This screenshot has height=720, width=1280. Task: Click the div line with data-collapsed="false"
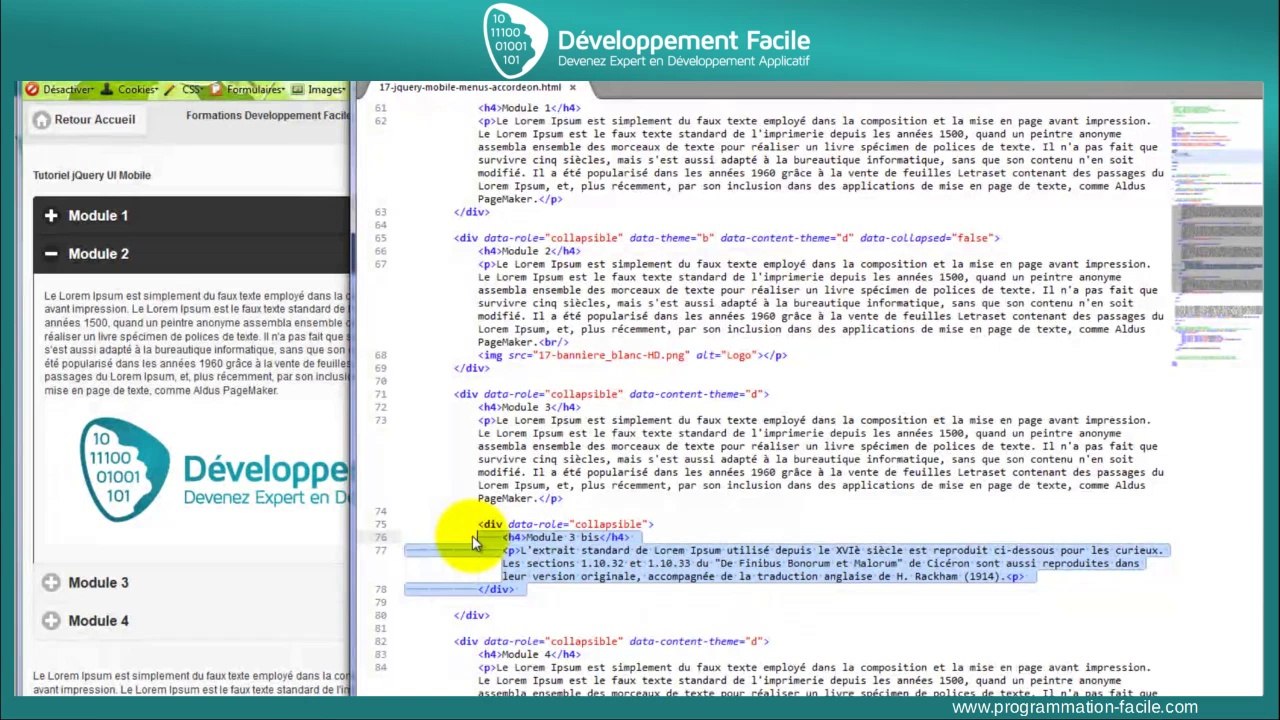point(727,238)
